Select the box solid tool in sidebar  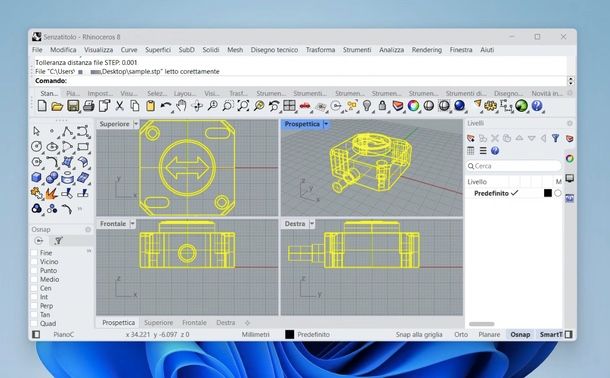tap(37, 178)
